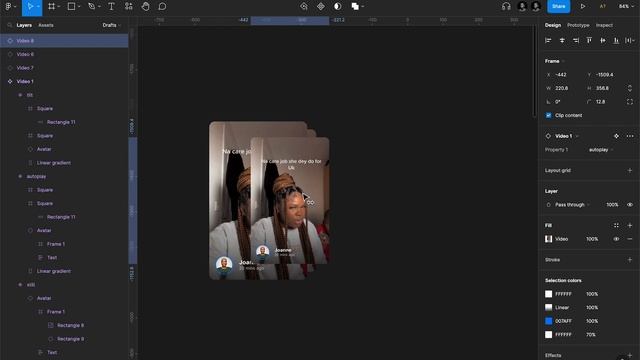Remove the Video fill
This screenshot has height=360, width=640.
point(630,239)
